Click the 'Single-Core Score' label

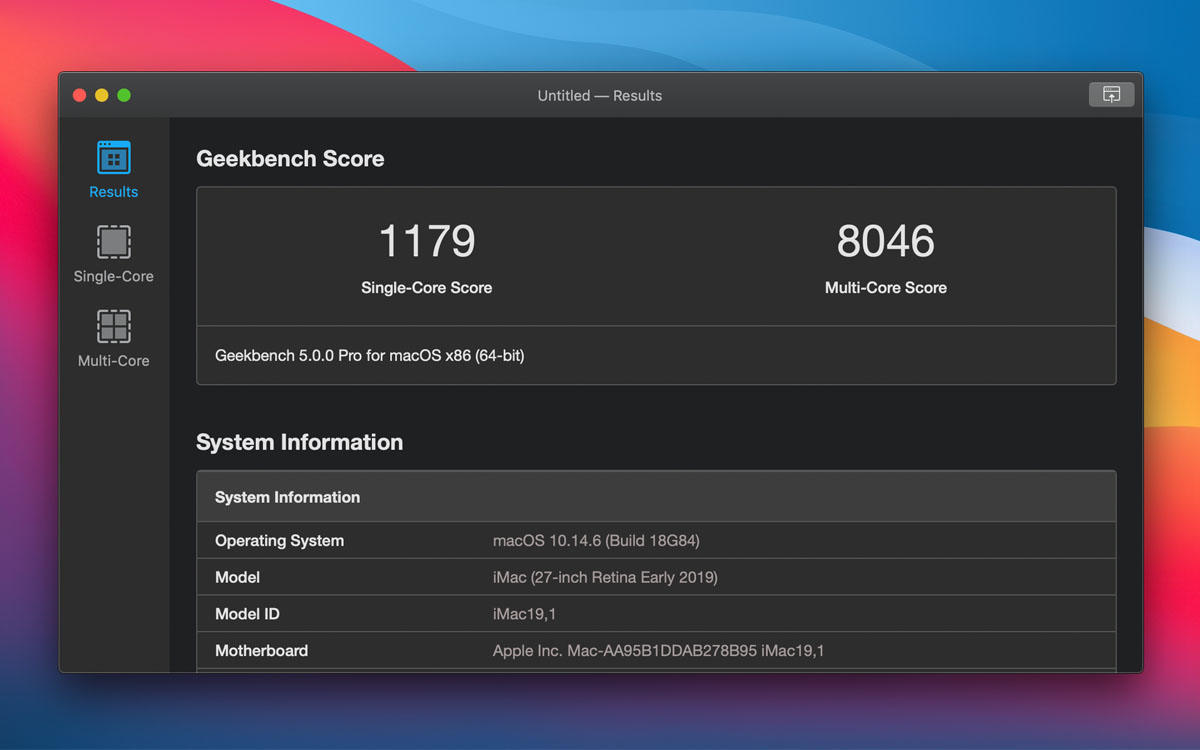click(x=427, y=288)
